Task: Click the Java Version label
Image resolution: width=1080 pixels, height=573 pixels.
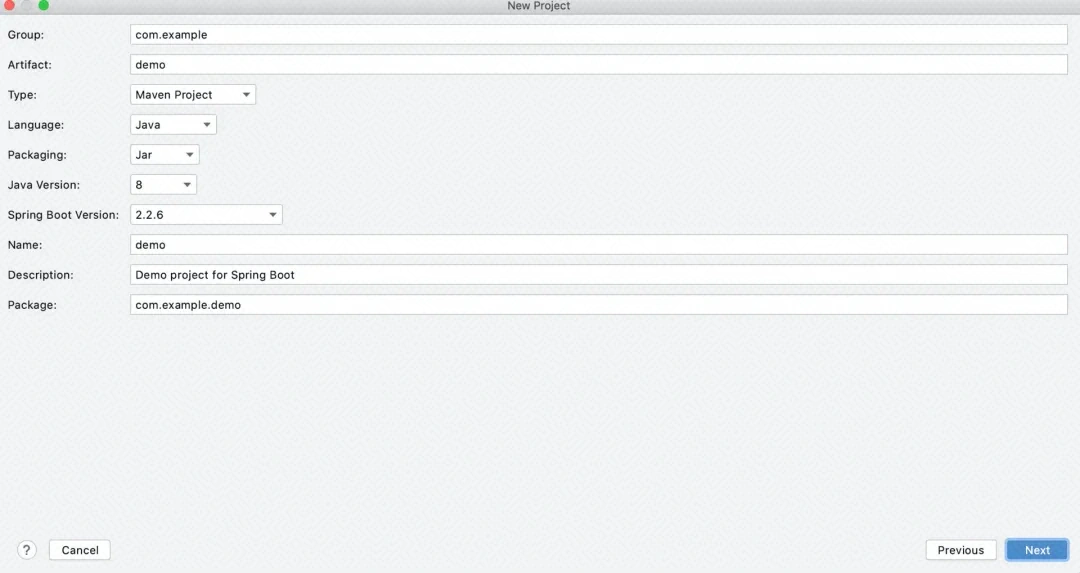Action: [43, 185]
